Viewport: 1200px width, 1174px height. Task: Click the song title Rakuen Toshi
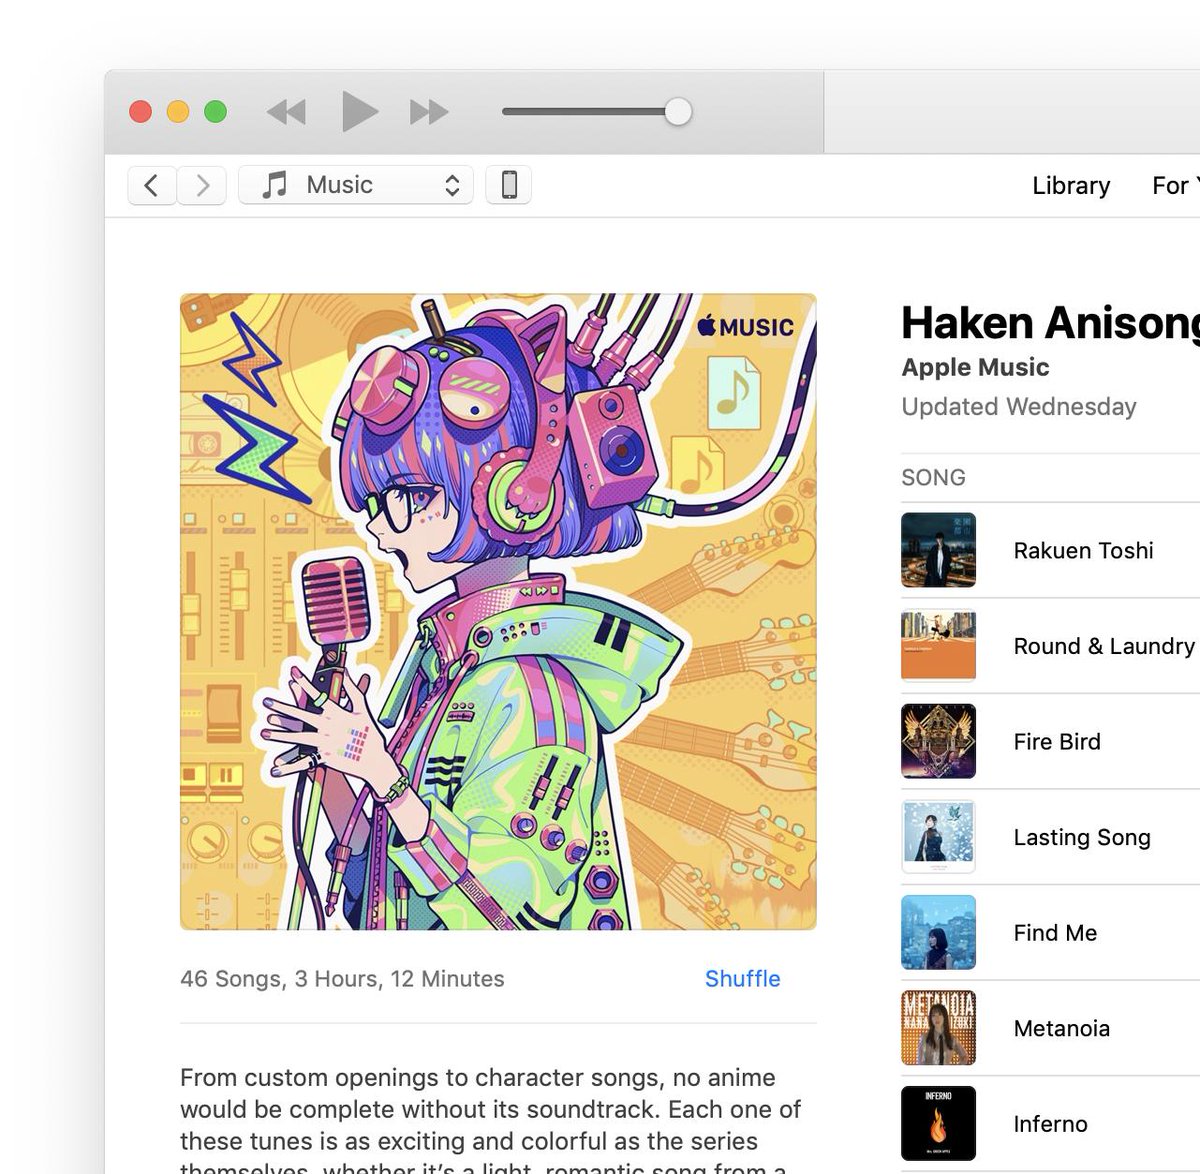[x=1083, y=551]
